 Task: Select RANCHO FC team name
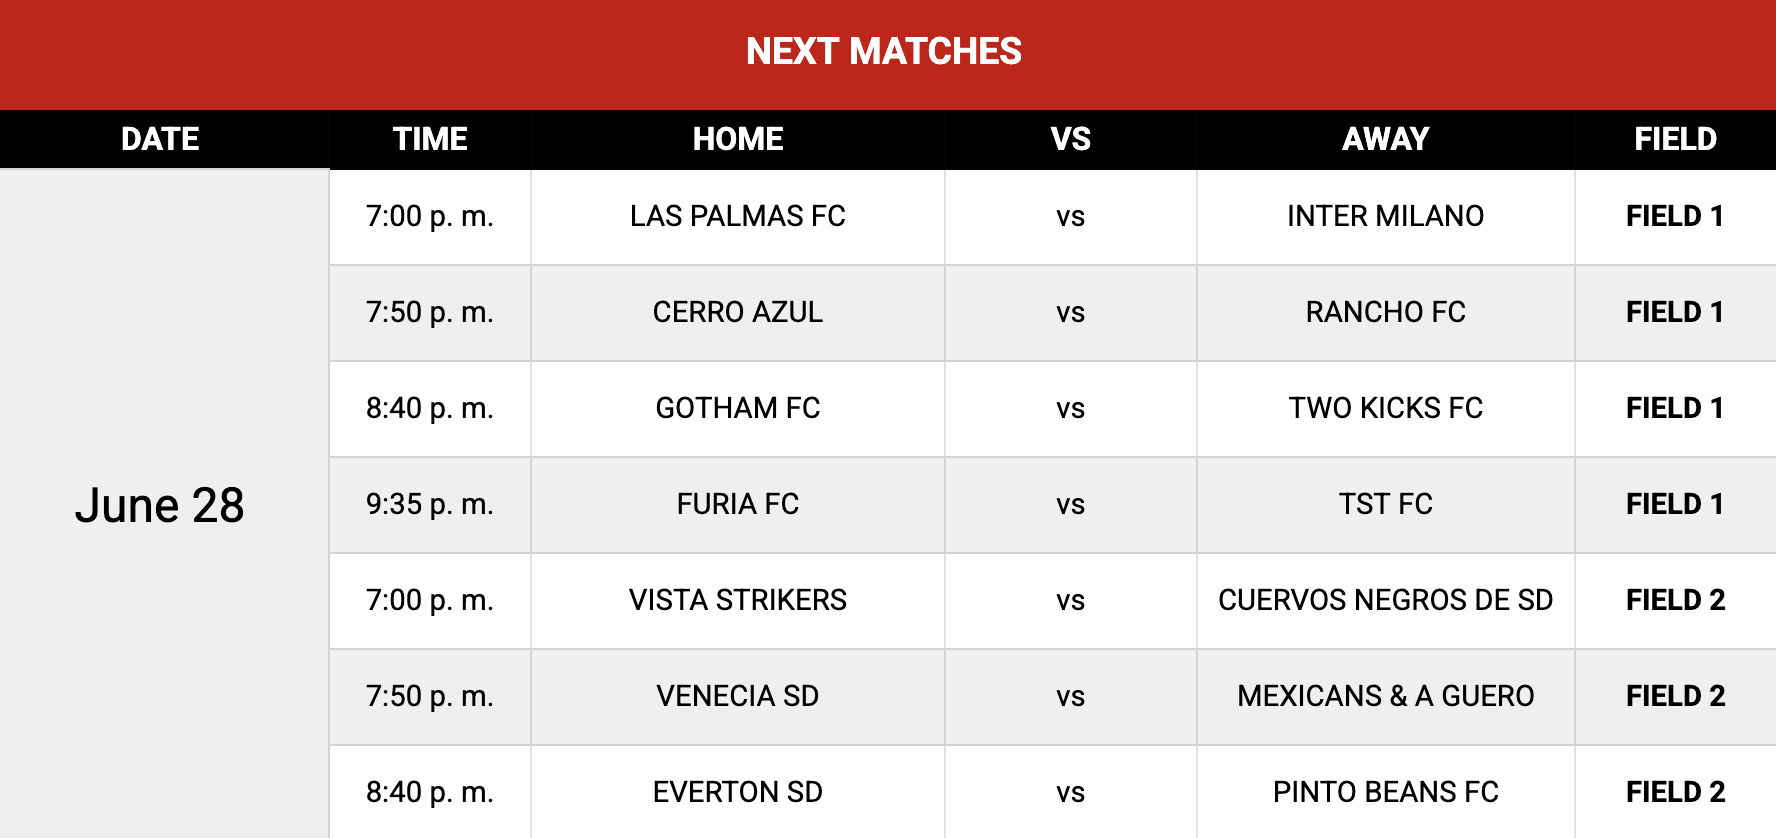point(1386,312)
